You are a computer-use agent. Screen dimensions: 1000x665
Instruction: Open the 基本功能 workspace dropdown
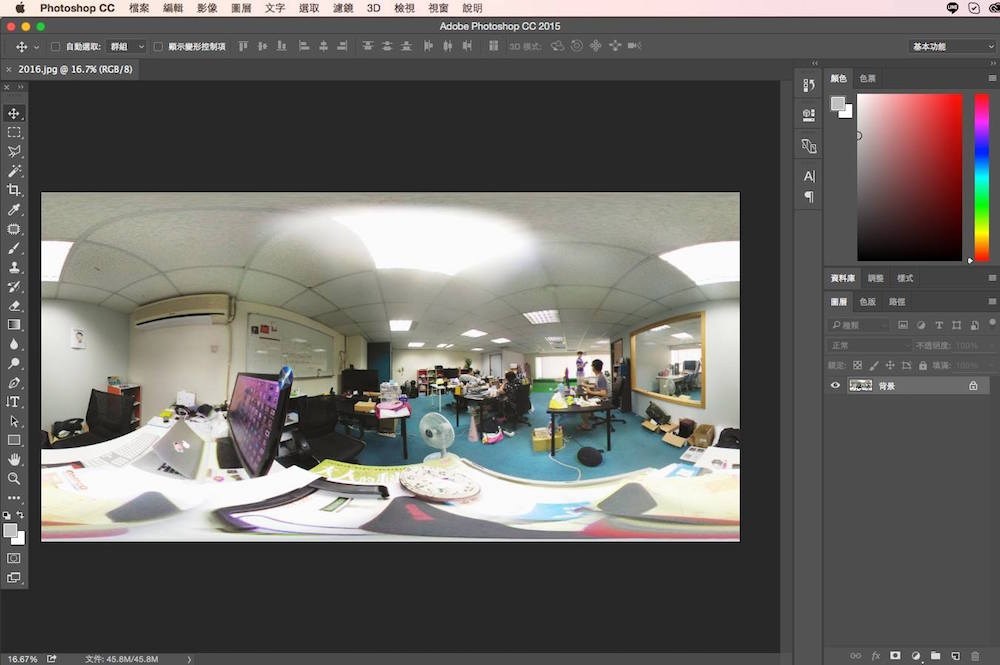coord(951,47)
